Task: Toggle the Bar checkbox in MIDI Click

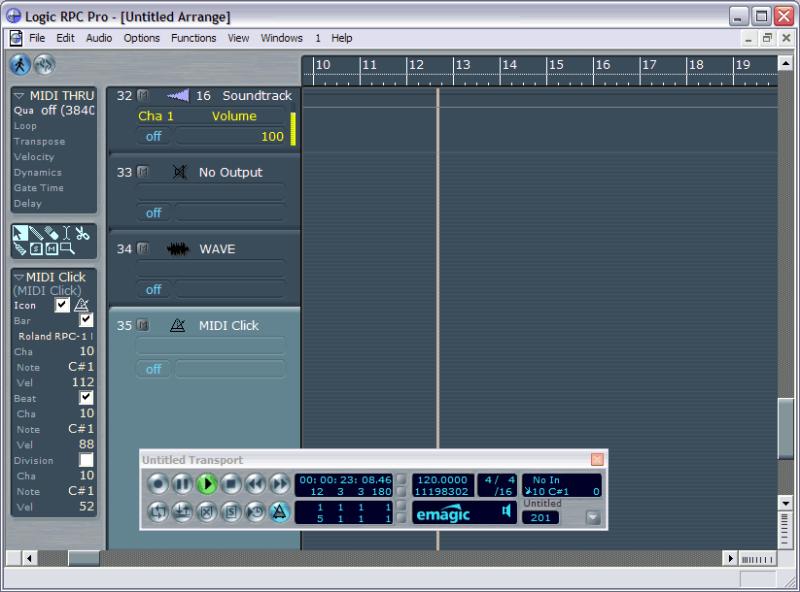Action: 86,320
